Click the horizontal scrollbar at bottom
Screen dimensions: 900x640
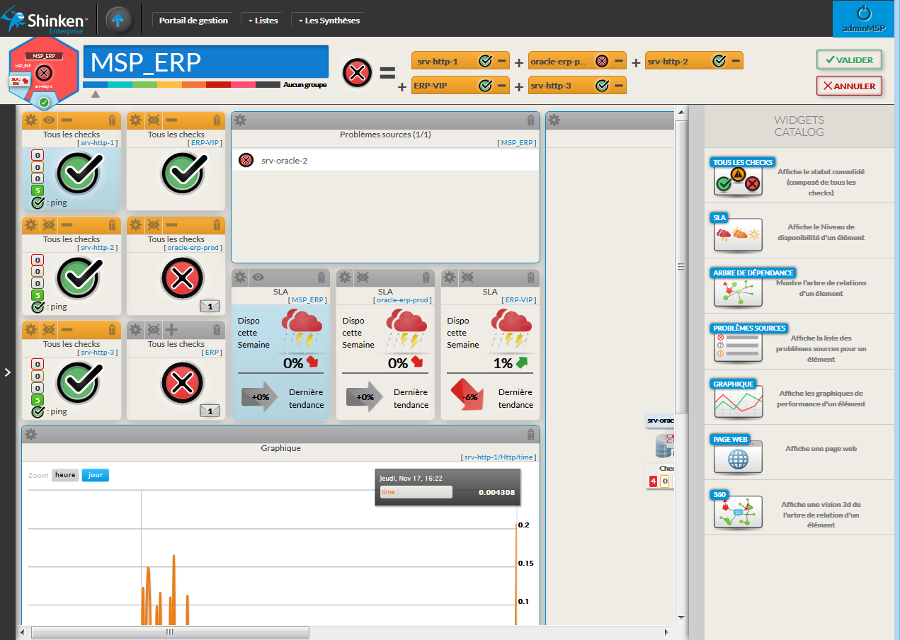point(170,632)
